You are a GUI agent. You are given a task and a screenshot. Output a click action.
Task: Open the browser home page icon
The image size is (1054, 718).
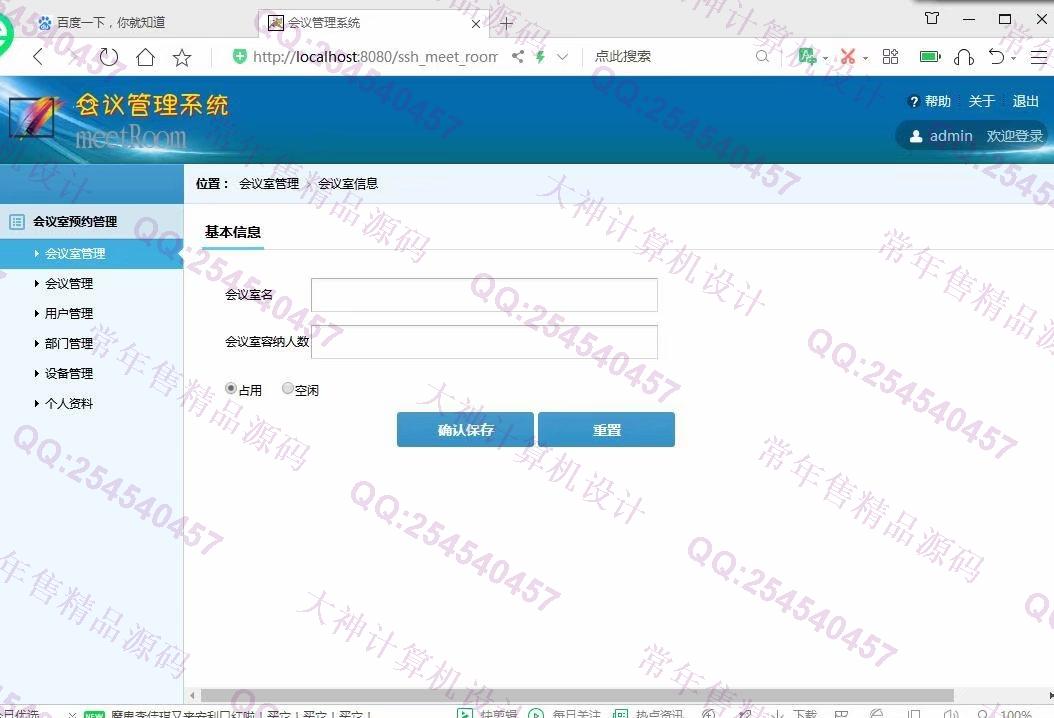point(145,57)
